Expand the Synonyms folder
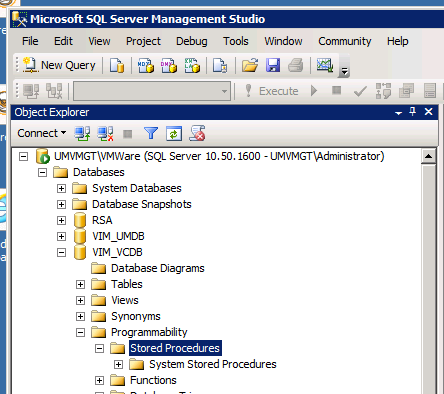 pyautogui.click(x=80, y=316)
